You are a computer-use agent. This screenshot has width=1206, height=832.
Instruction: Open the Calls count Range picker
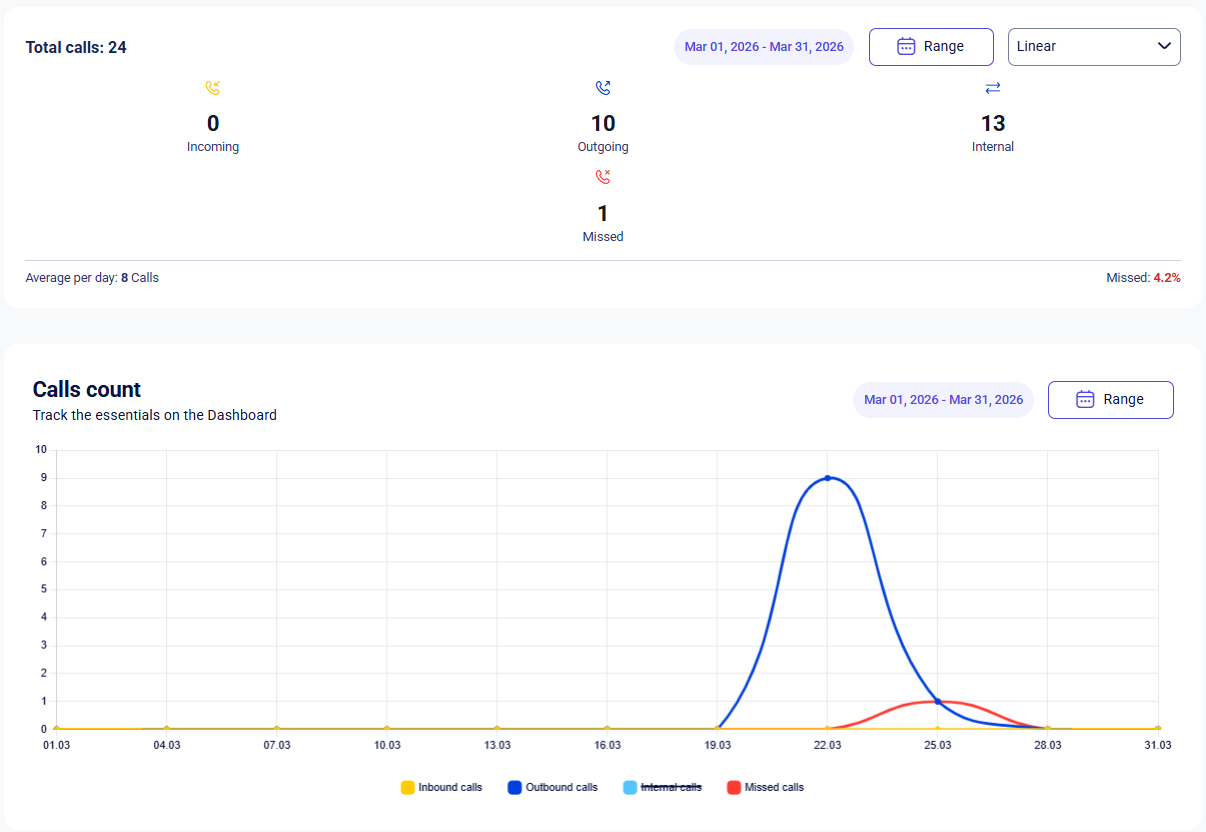click(1110, 400)
